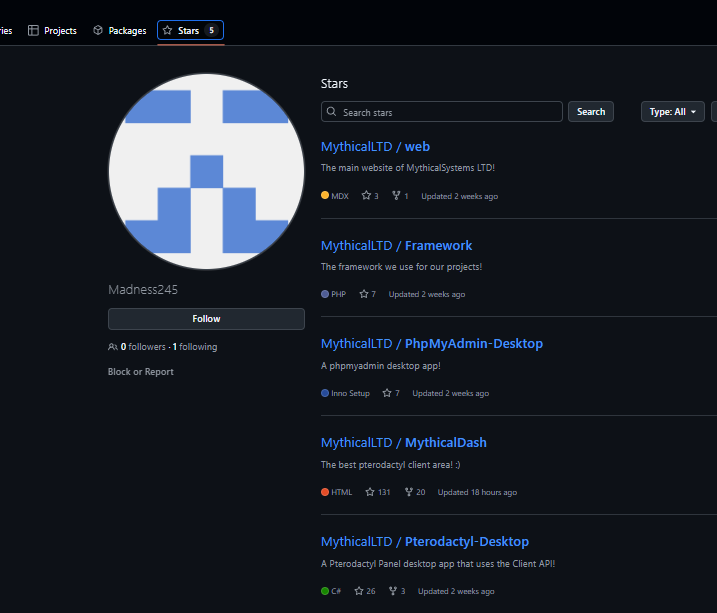Click the Stars count badge 5
The width and height of the screenshot is (717, 613).
(x=211, y=30)
